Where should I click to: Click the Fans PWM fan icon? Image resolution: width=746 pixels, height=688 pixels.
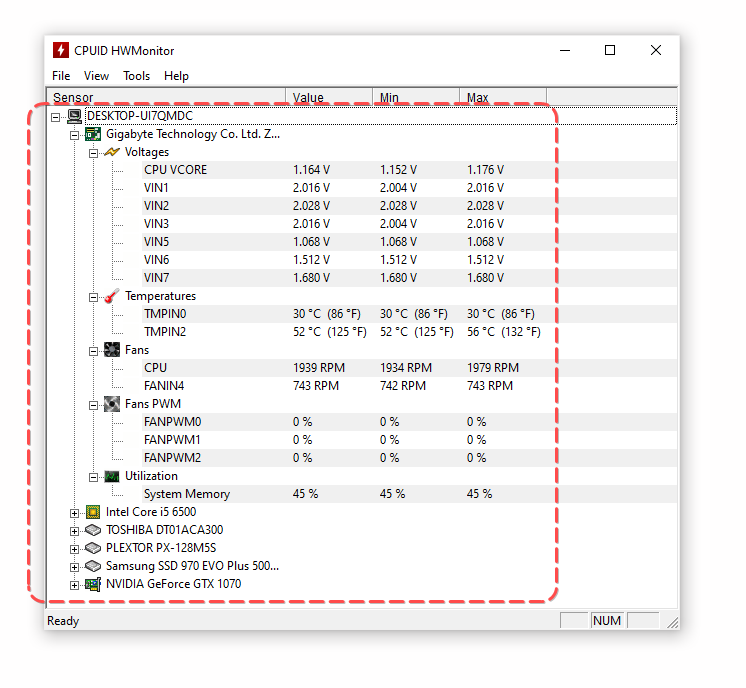pyautogui.click(x=112, y=404)
